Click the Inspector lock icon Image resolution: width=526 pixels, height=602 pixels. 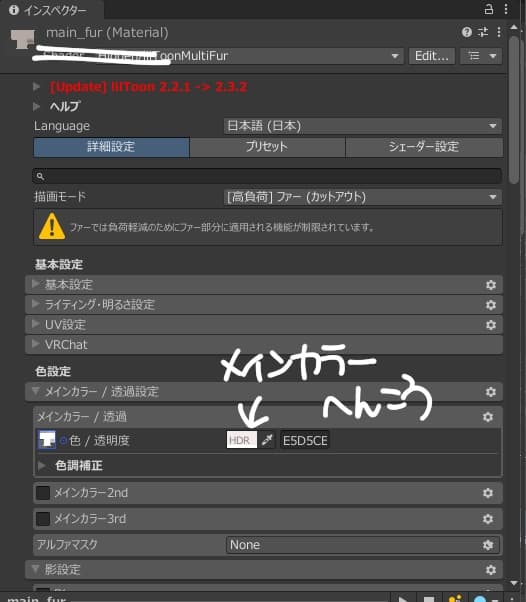(489, 9)
